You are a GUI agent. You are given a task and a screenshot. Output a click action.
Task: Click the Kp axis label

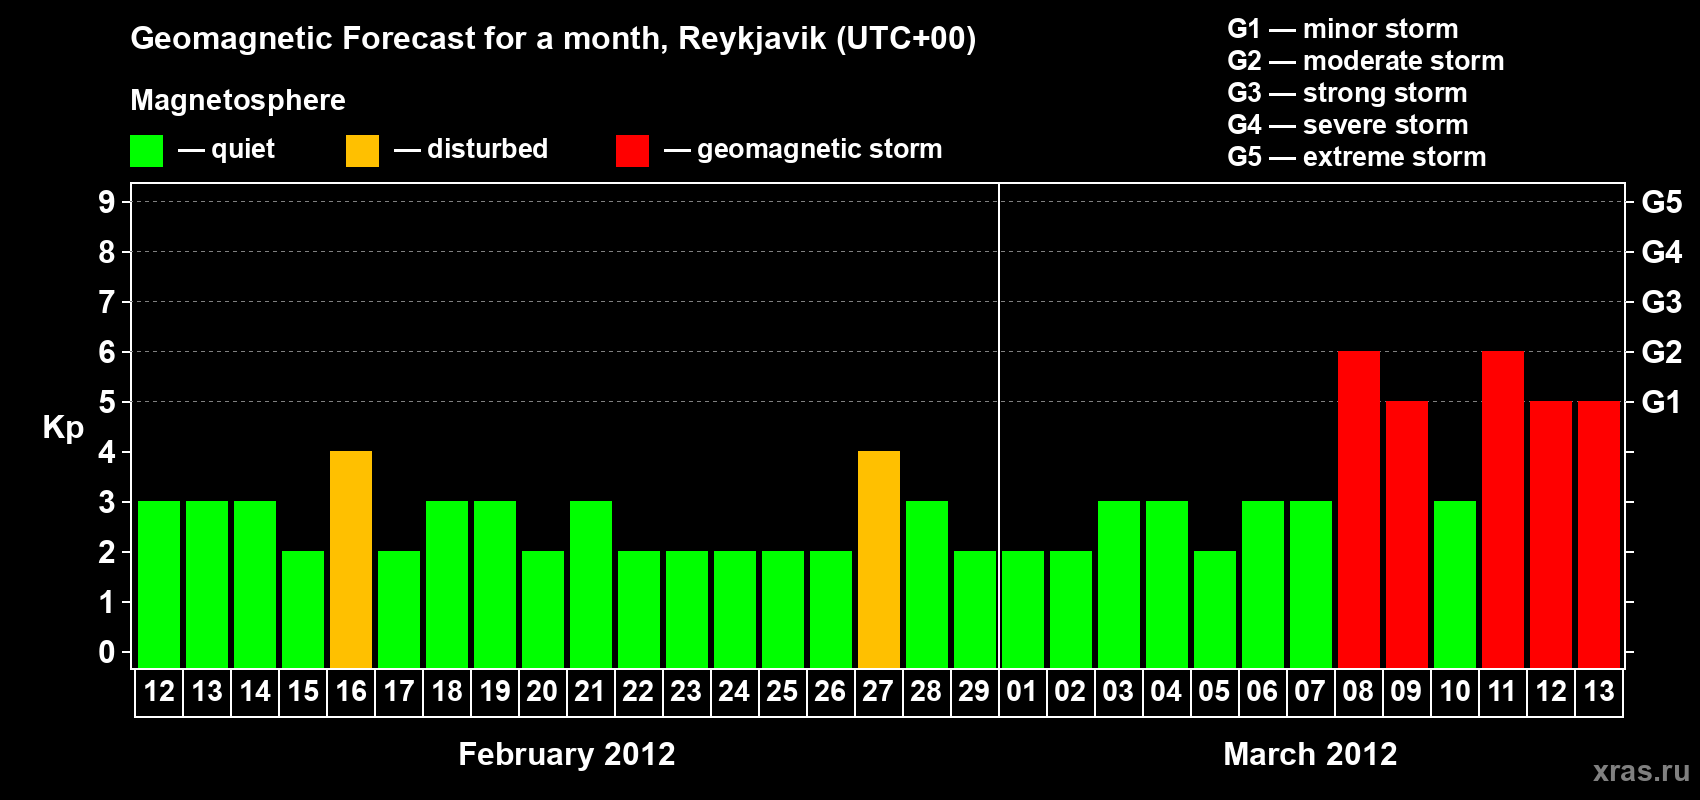63,429
